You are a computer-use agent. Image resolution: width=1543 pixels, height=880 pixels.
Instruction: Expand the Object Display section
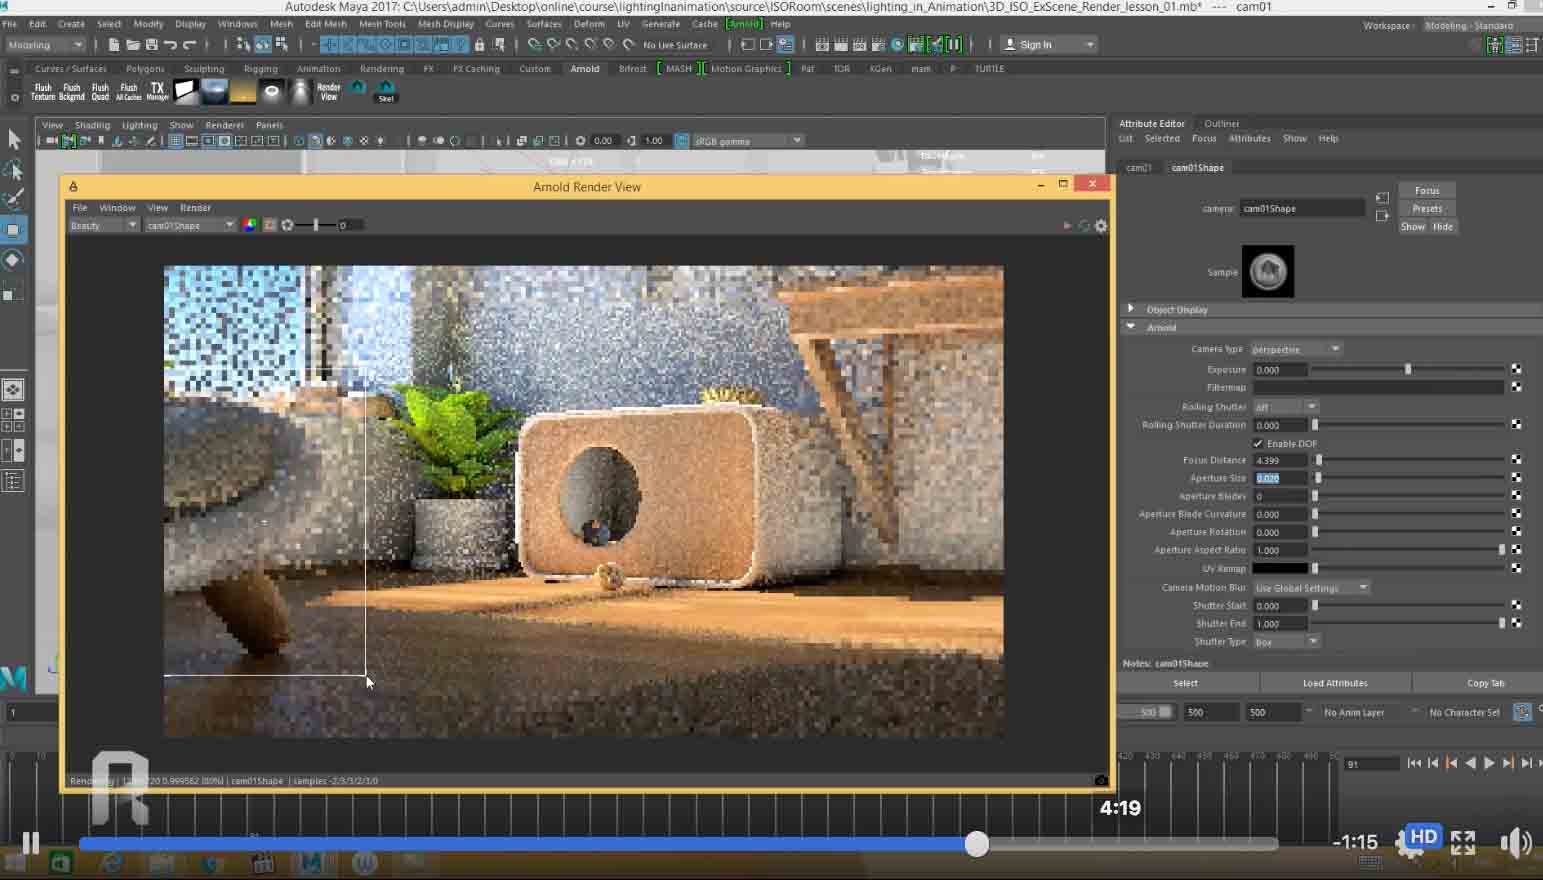point(1131,309)
